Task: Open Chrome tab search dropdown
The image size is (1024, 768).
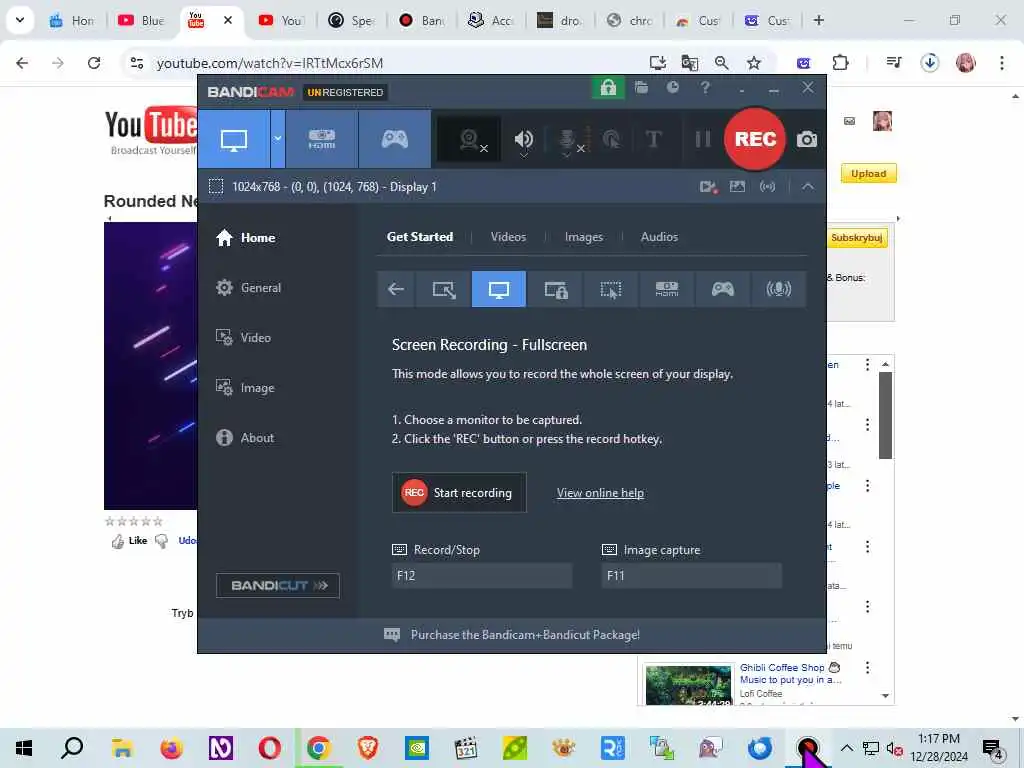Action: (x=20, y=20)
